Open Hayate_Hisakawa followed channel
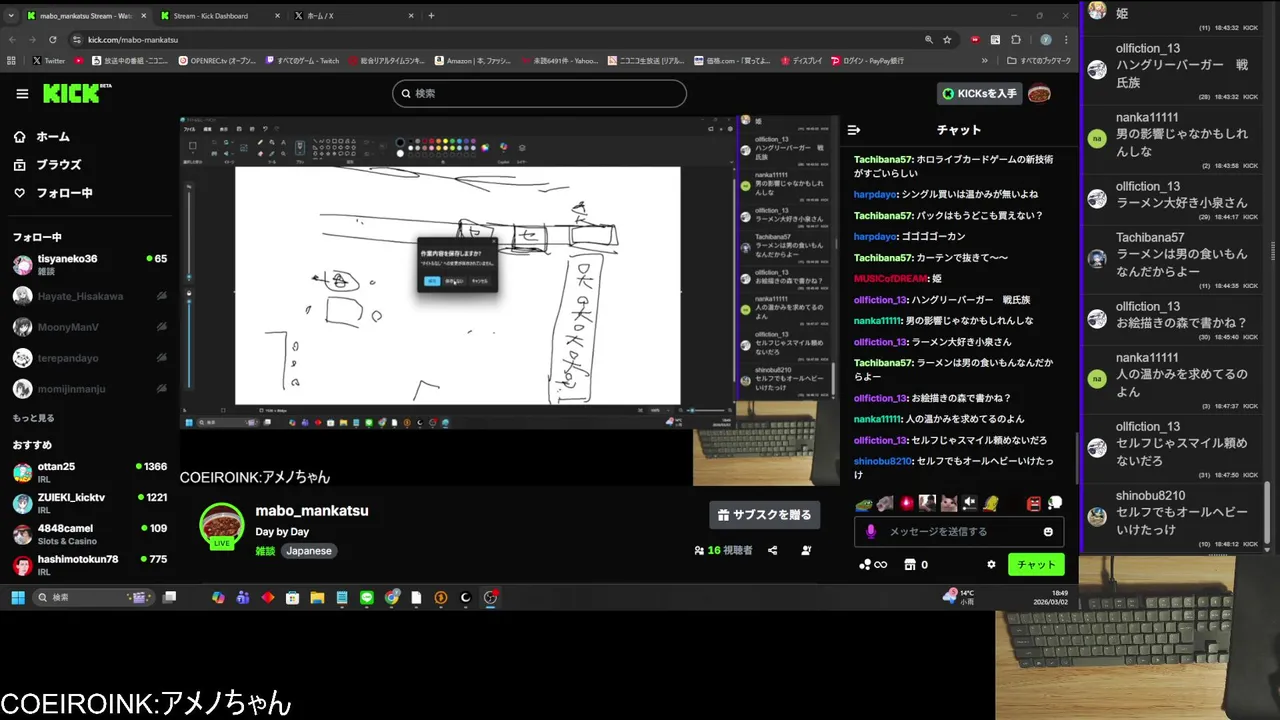The image size is (1280, 720). point(90,296)
